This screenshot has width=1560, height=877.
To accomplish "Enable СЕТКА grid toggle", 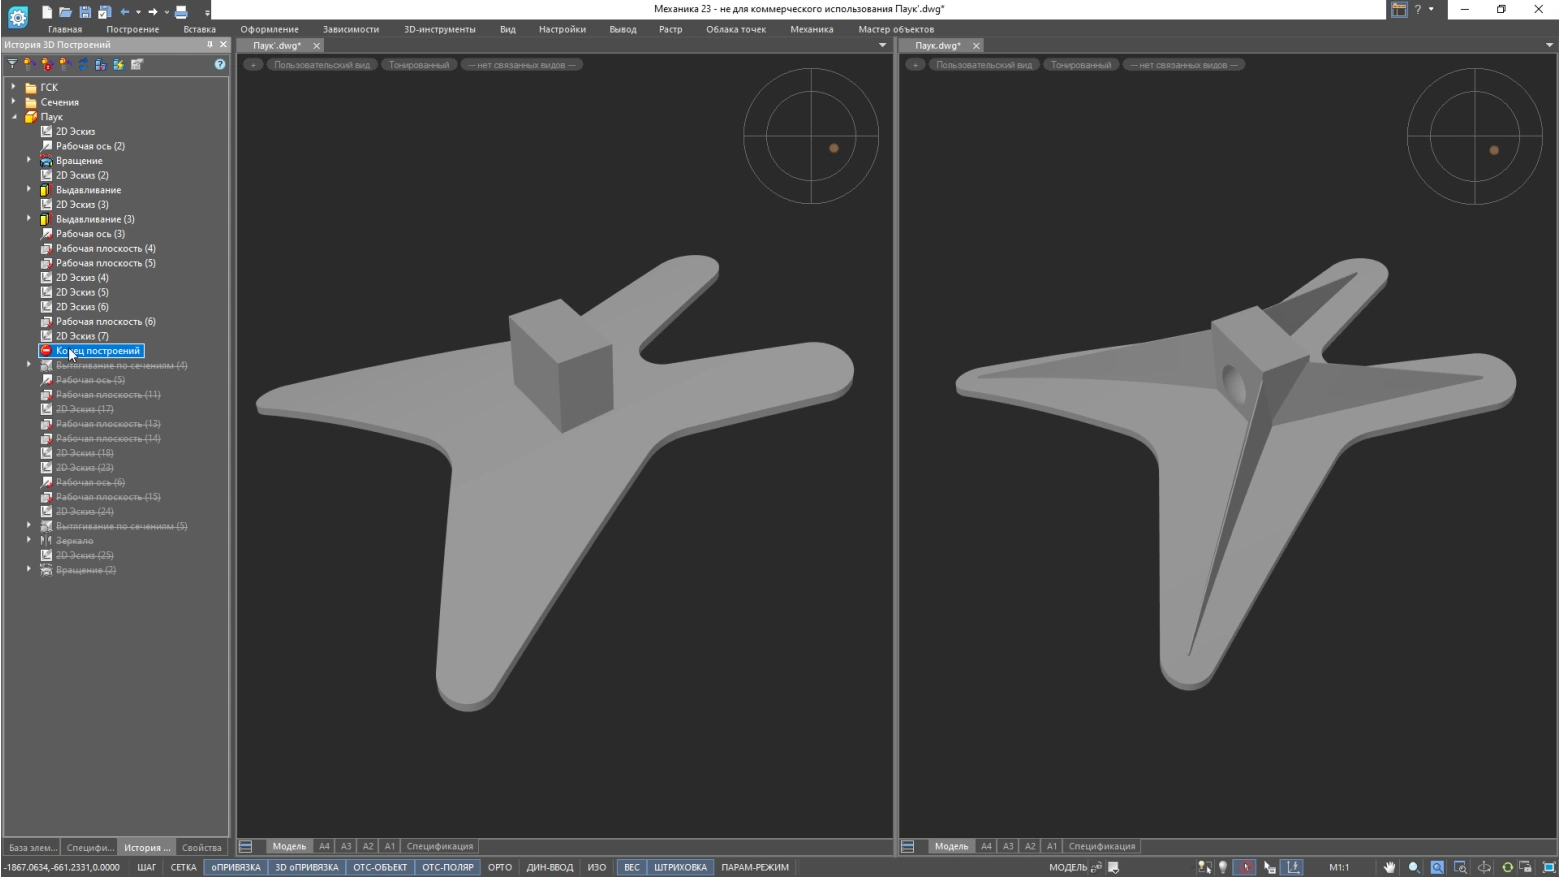I will click(x=183, y=867).
